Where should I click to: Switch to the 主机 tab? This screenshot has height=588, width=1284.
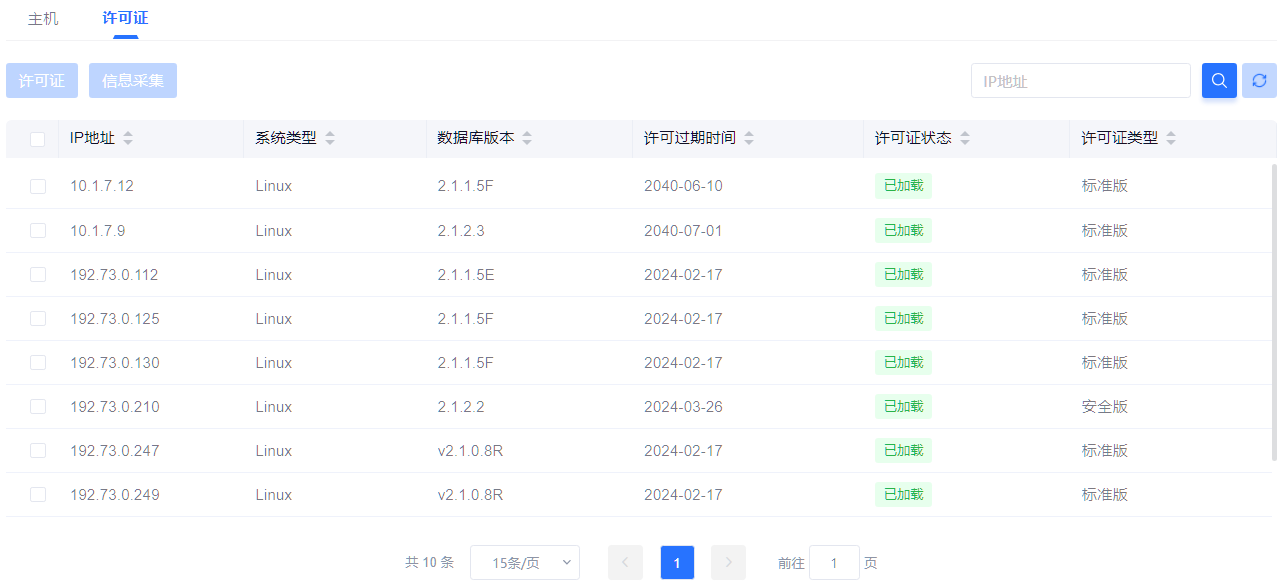pyautogui.click(x=43, y=19)
